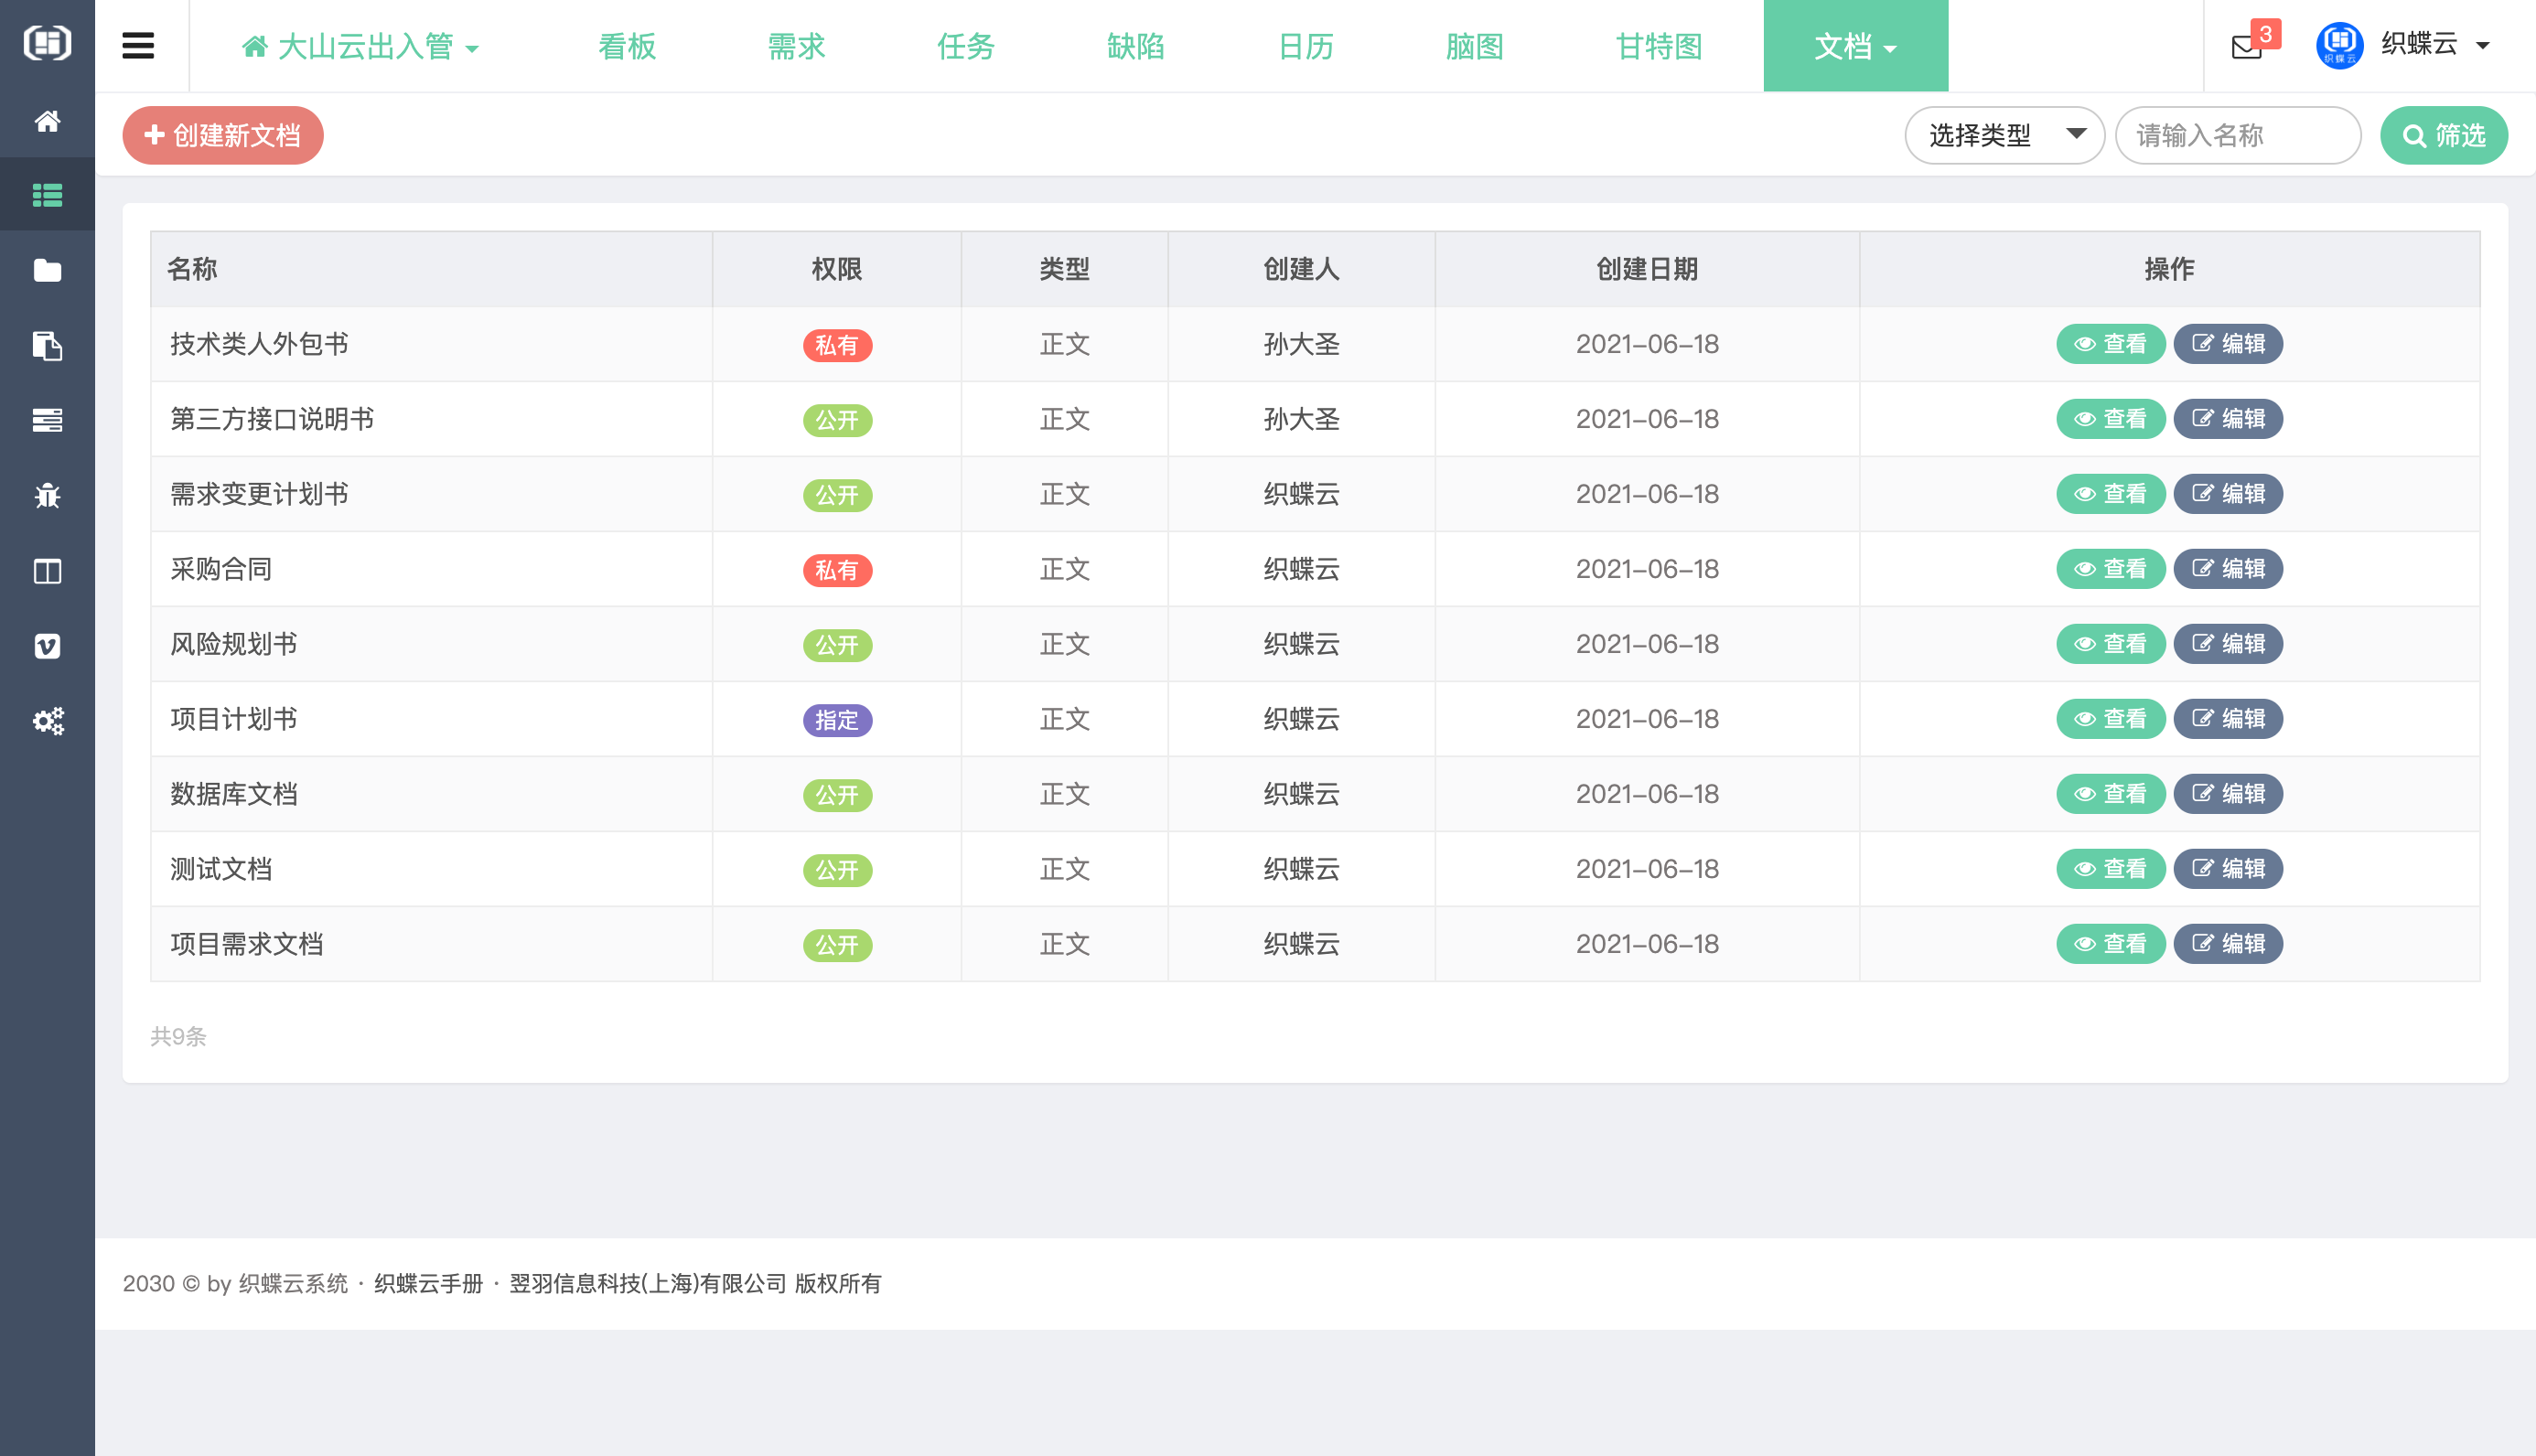
Task: Expand the 选择类型 dropdown
Action: click(2004, 135)
